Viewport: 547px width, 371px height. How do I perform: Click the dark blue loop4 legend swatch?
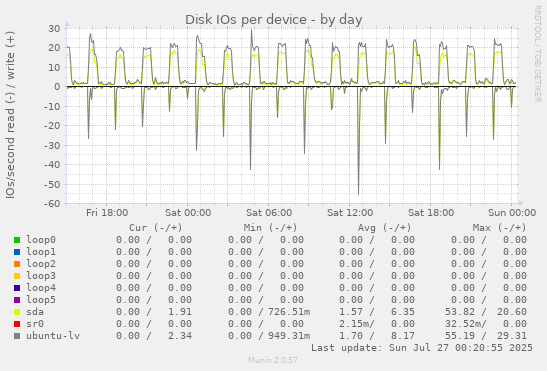17,288
